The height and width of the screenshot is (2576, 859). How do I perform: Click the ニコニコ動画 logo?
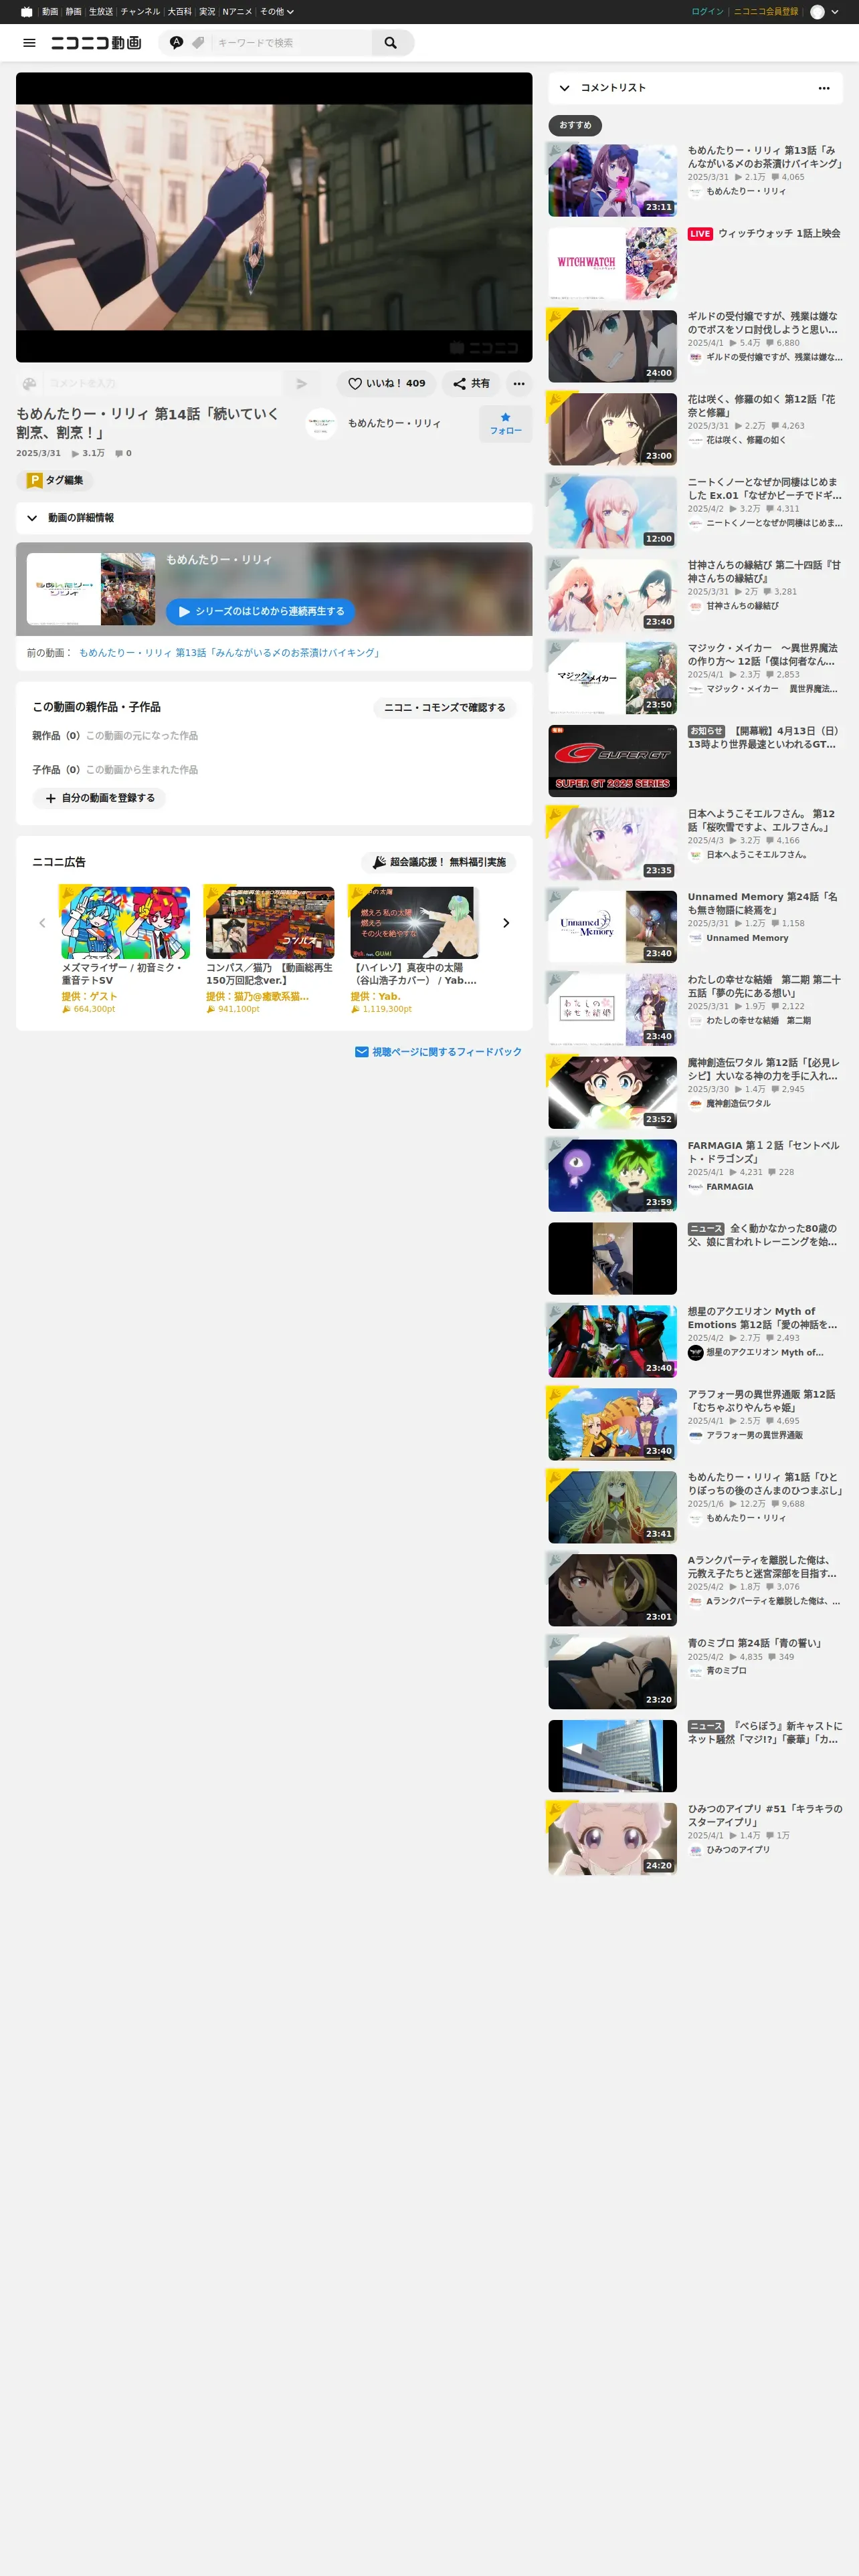[96, 43]
